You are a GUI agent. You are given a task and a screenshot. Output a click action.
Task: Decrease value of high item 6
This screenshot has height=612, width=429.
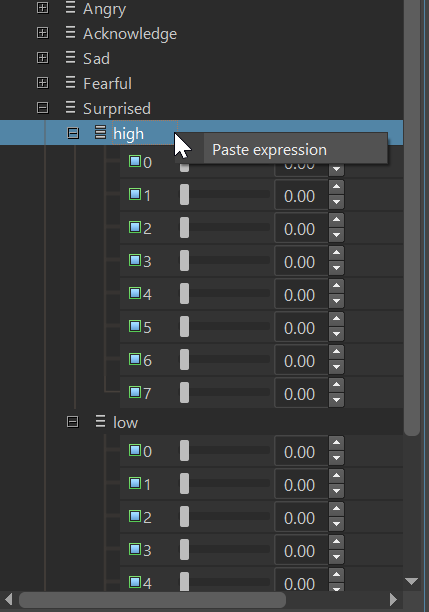coord(336,367)
